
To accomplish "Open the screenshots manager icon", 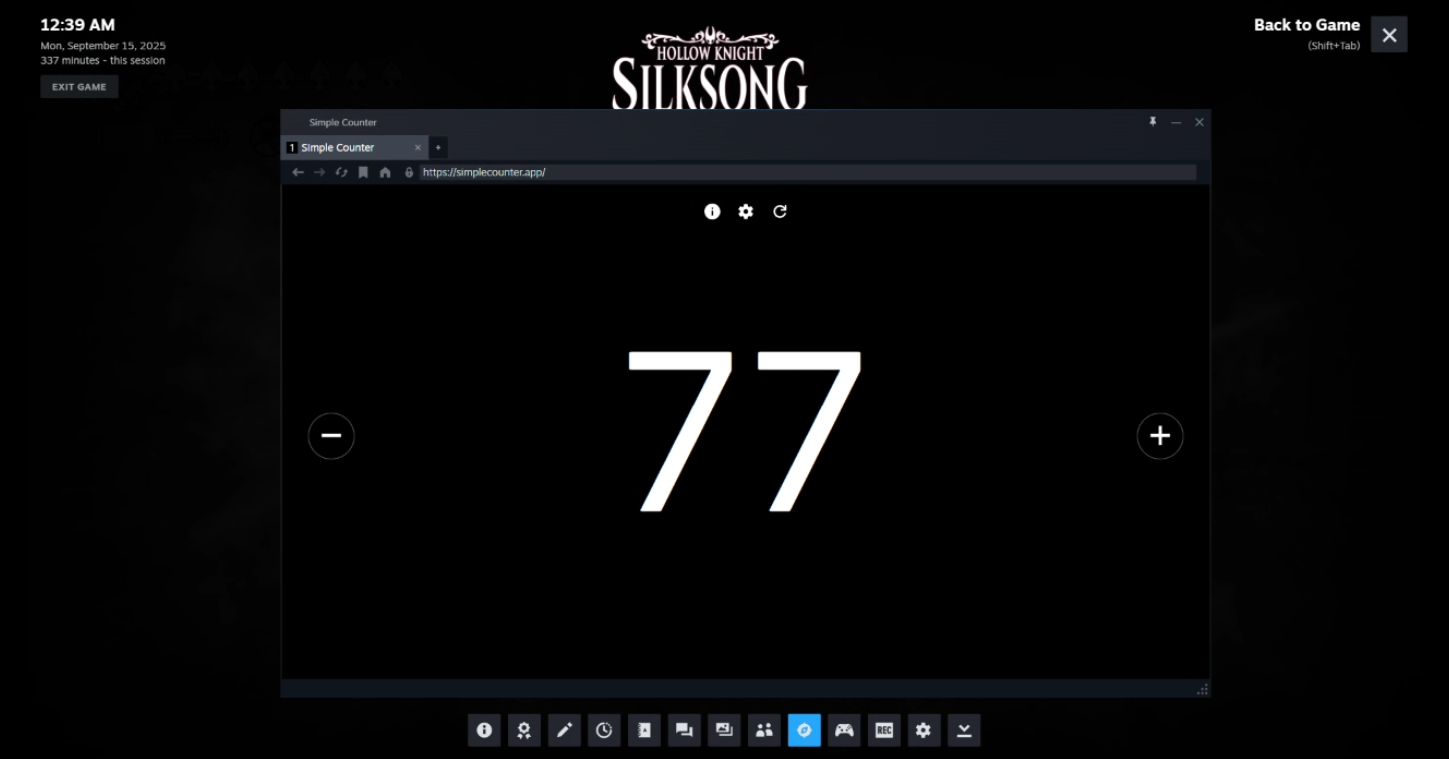I will pyautogui.click(x=724, y=730).
